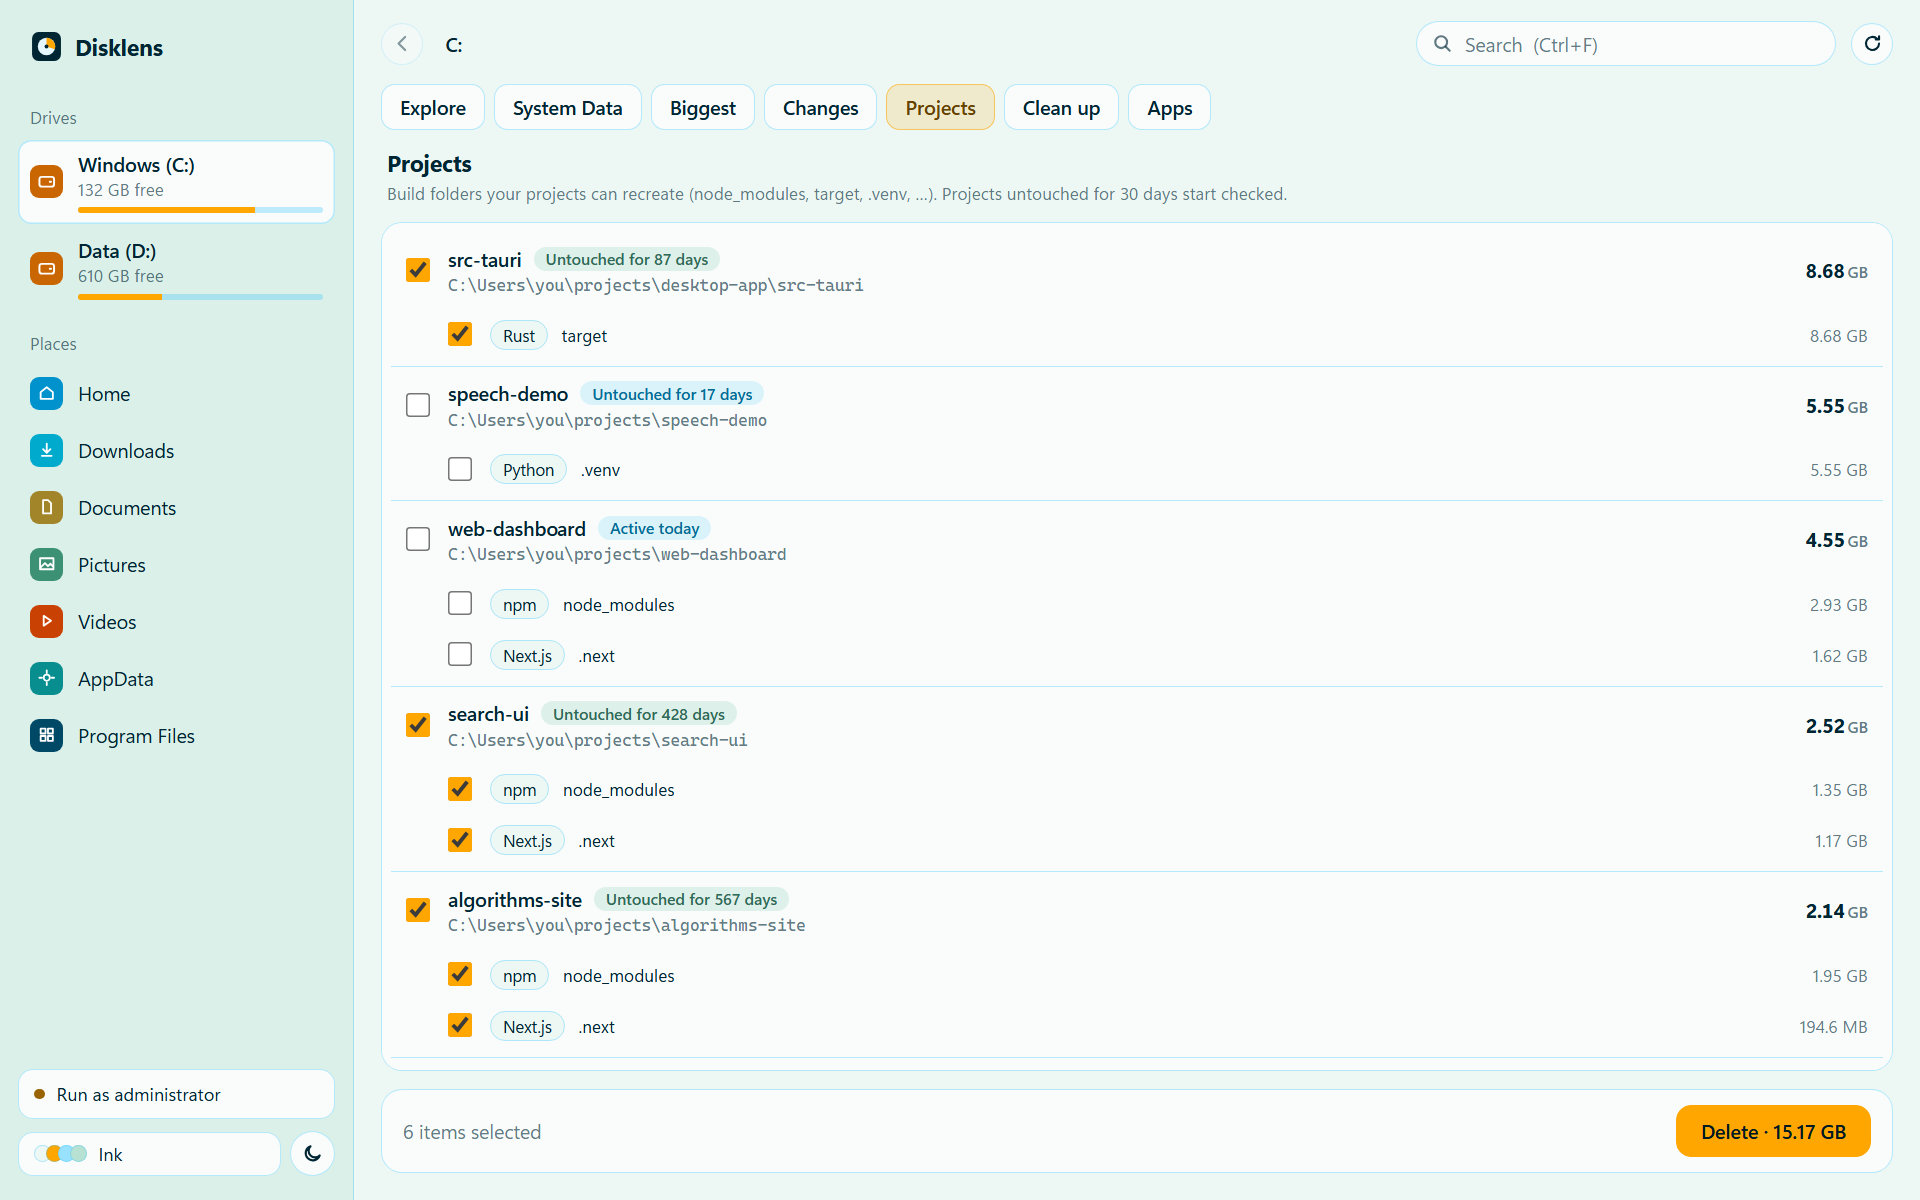This screenshot has width=1920, height=1200.
Task: Open the Changes tab
Action: click(x=820, y=107)
